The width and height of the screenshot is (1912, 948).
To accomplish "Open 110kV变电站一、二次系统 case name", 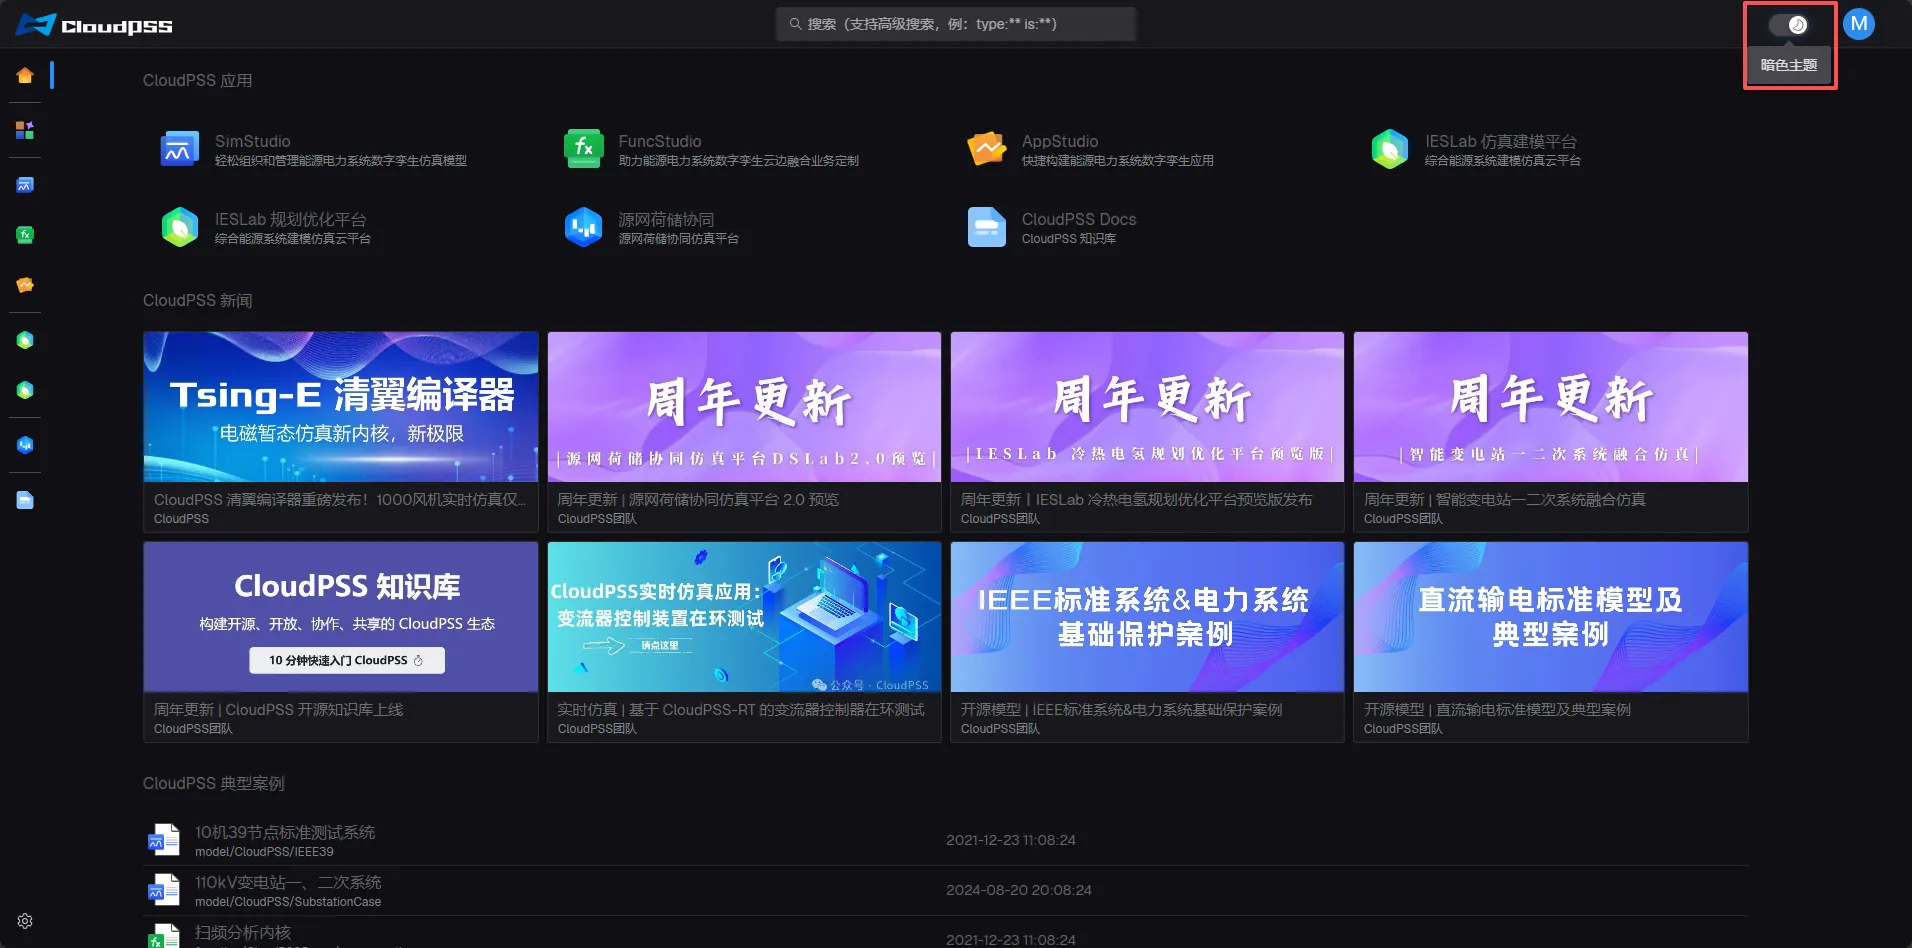I will click(x=288, y=882).
